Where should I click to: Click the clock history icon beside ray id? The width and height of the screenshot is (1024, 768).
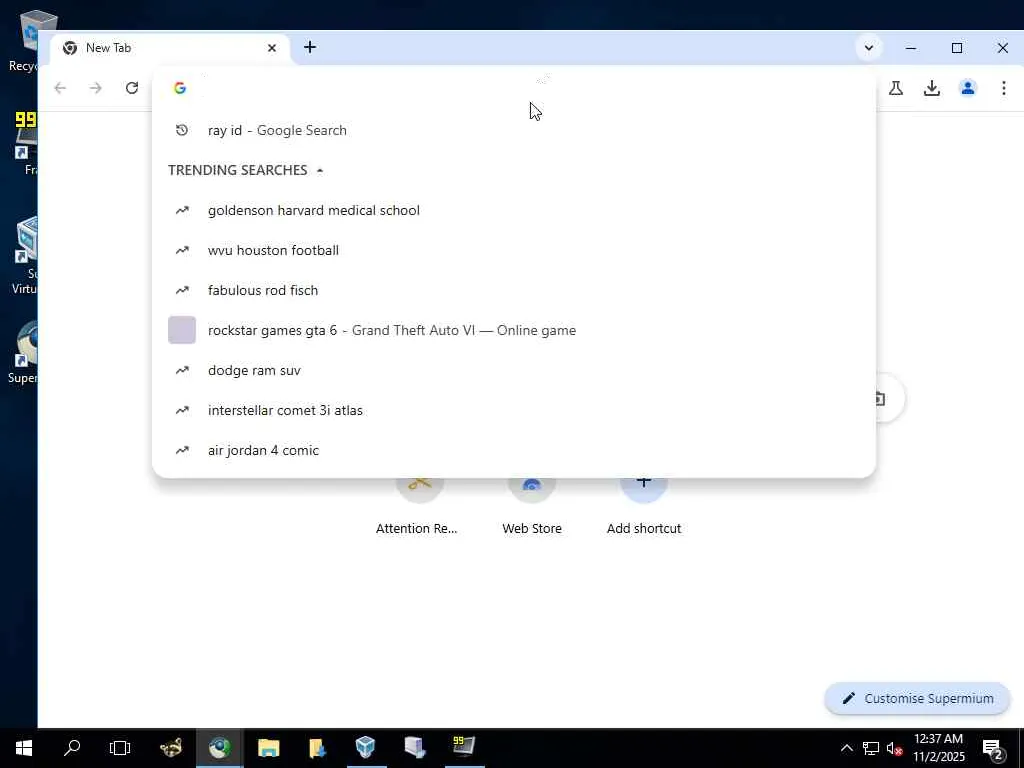[x=182, y=131]
